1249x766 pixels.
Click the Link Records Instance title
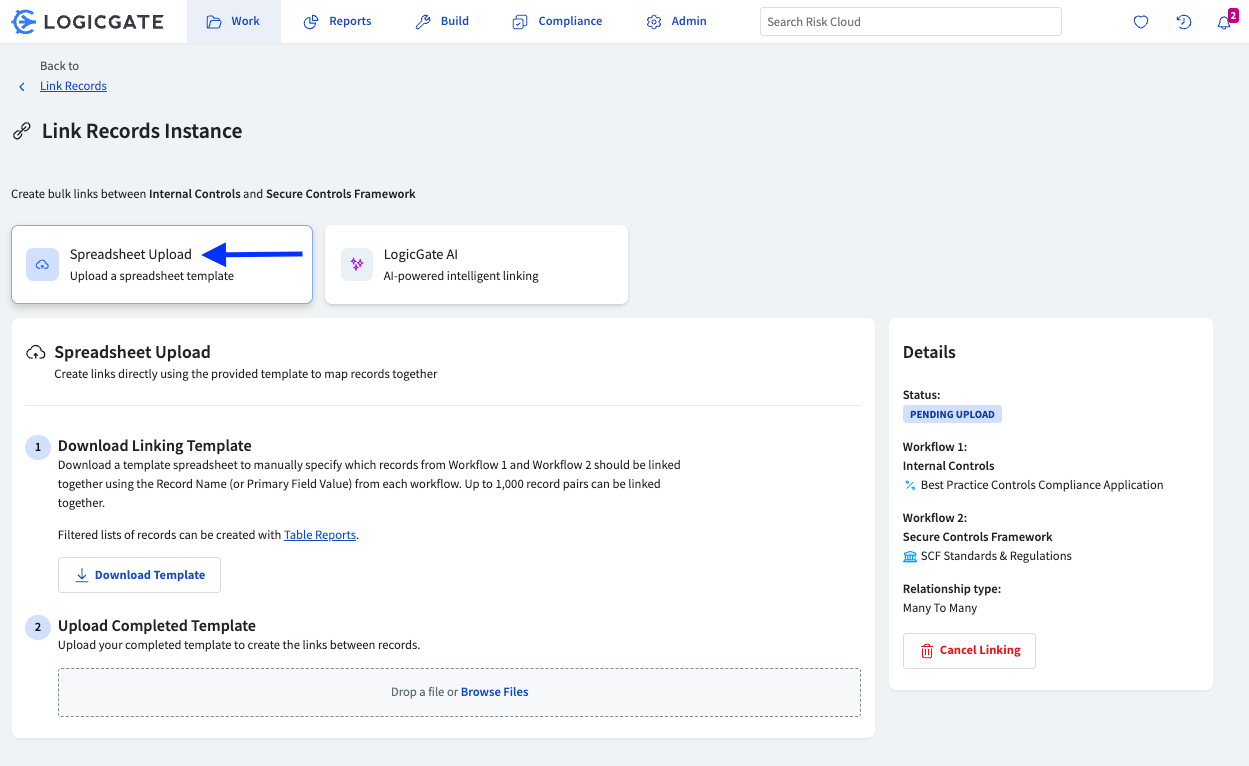pyautogui.click(x=142, y=131)
